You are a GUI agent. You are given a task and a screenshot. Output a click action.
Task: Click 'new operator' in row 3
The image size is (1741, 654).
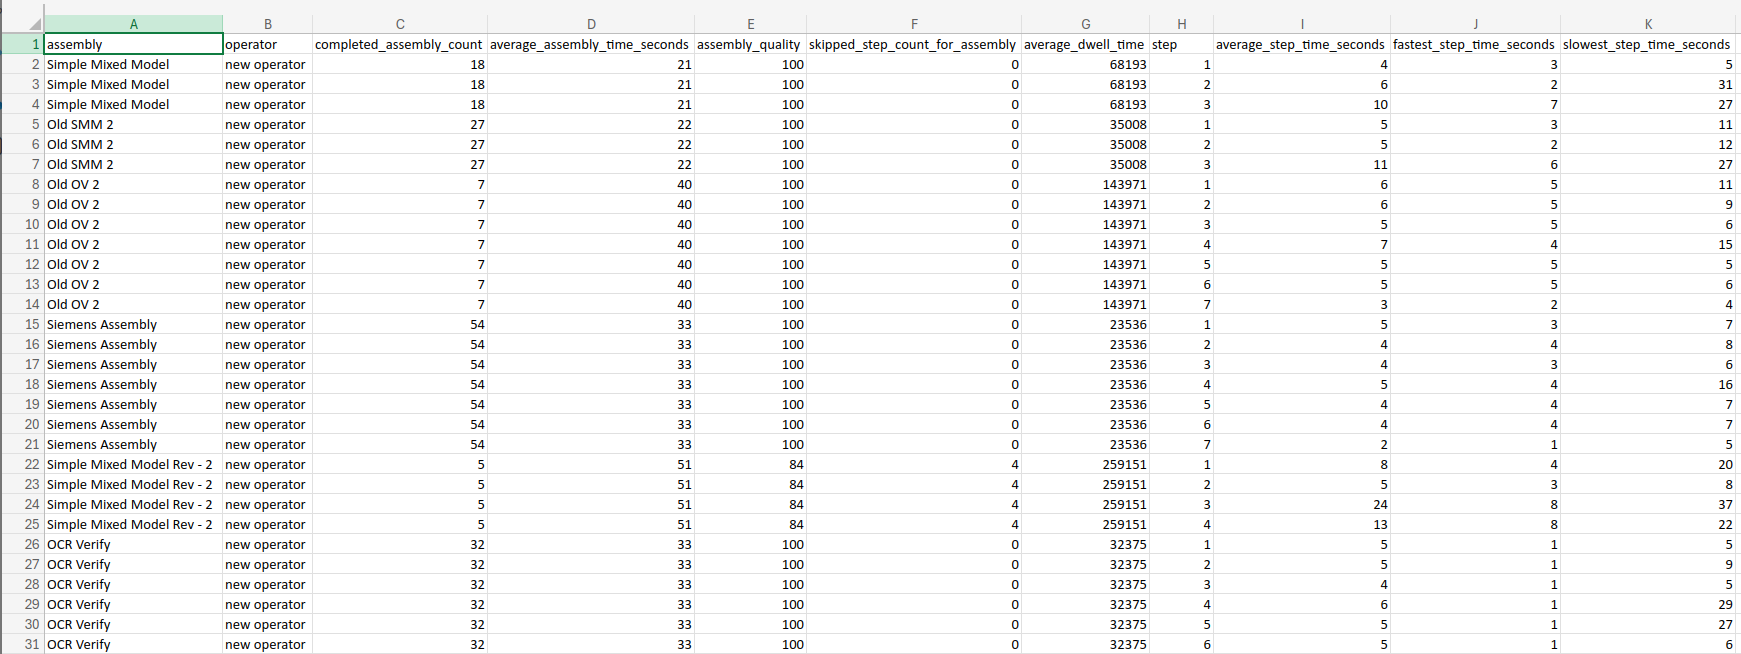tap(265, 84)
